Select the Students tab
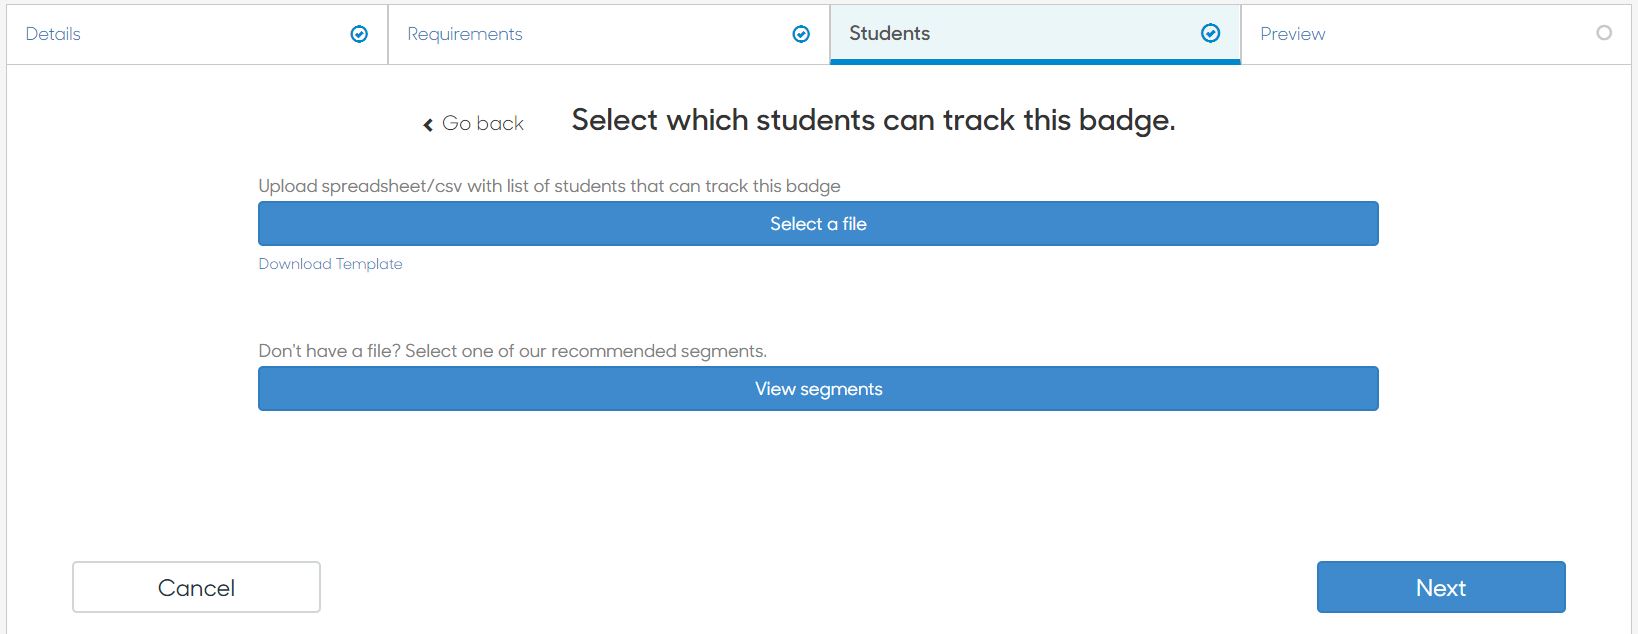1638x634 pixels. tap(1035, 34)
